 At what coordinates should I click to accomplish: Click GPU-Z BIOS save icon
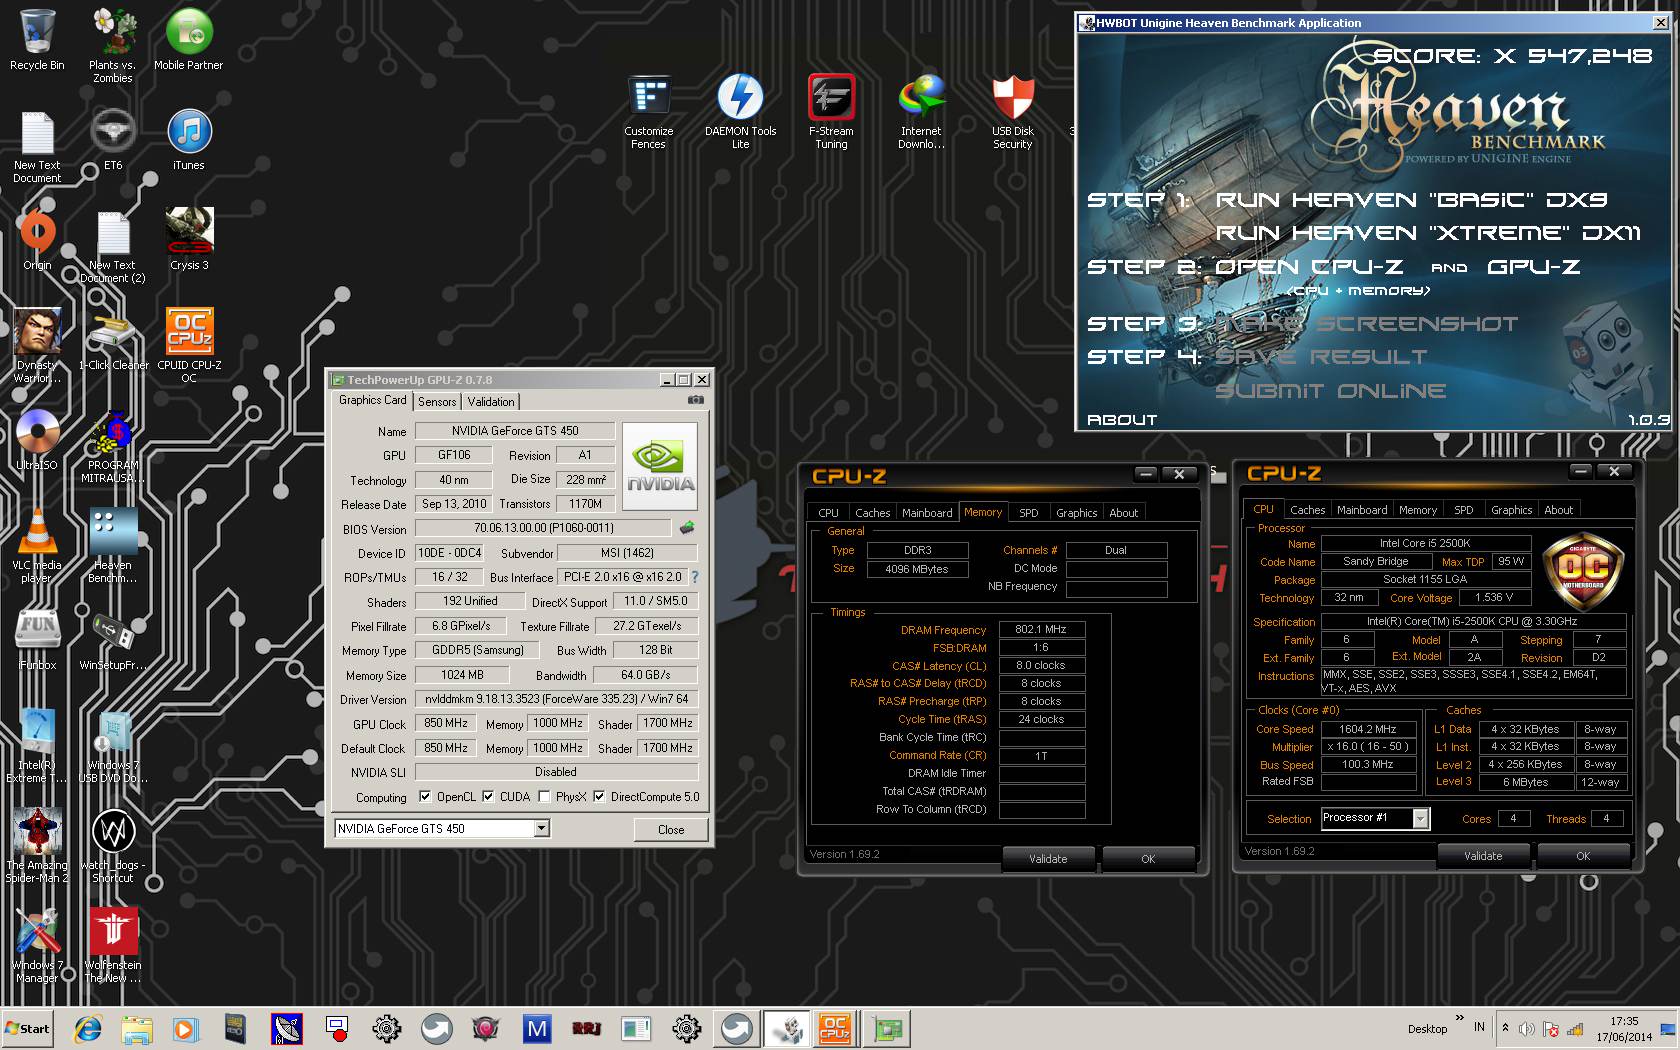point(687,527)
